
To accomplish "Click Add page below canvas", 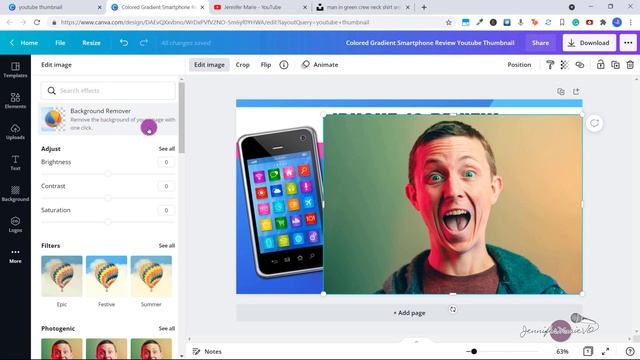I will [x=409, y=313].
